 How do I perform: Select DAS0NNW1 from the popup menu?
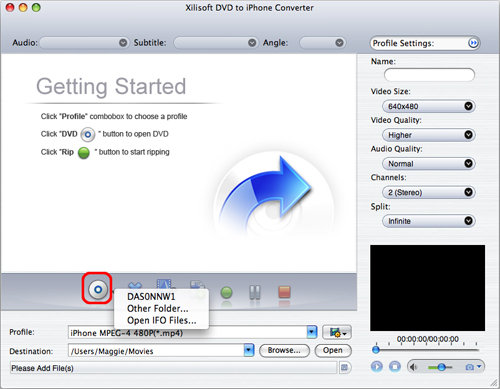151,297
